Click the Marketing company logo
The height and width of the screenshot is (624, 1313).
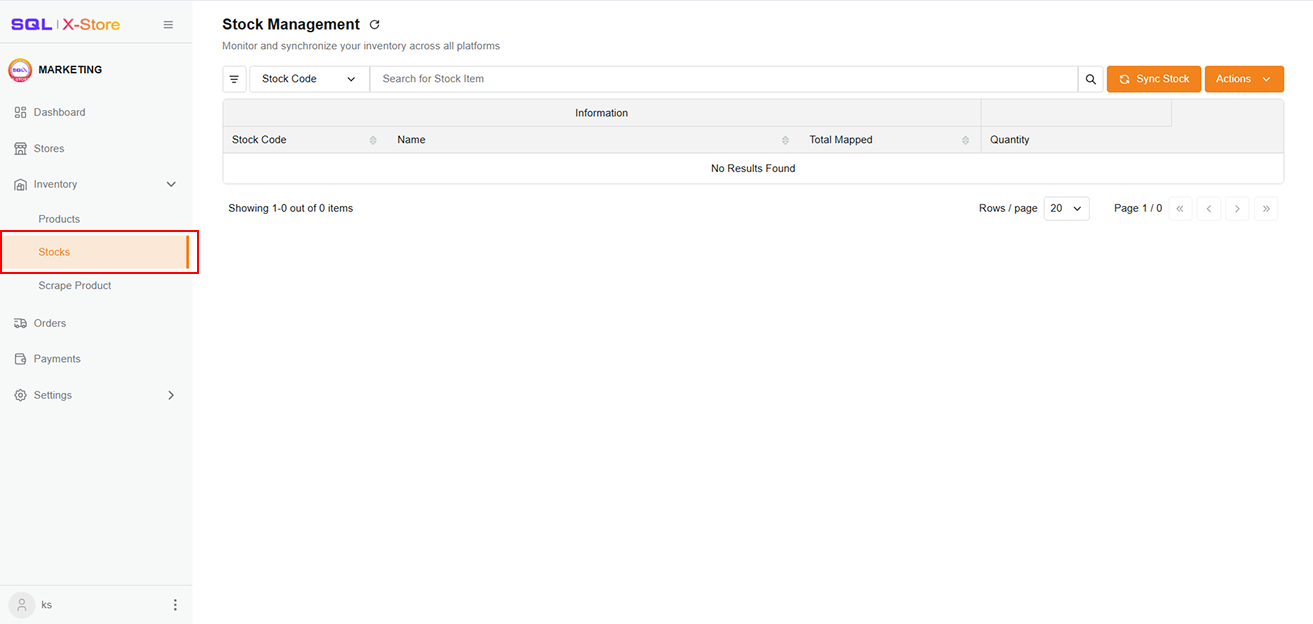click(20, 70)
